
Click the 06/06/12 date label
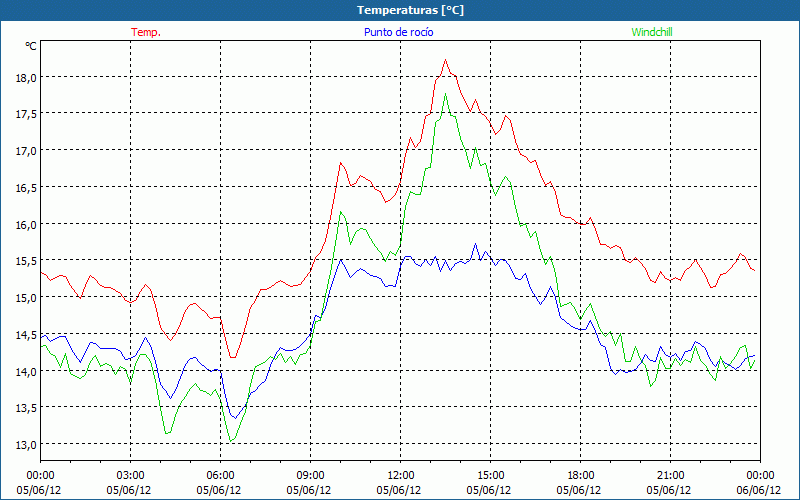[759, 490]
